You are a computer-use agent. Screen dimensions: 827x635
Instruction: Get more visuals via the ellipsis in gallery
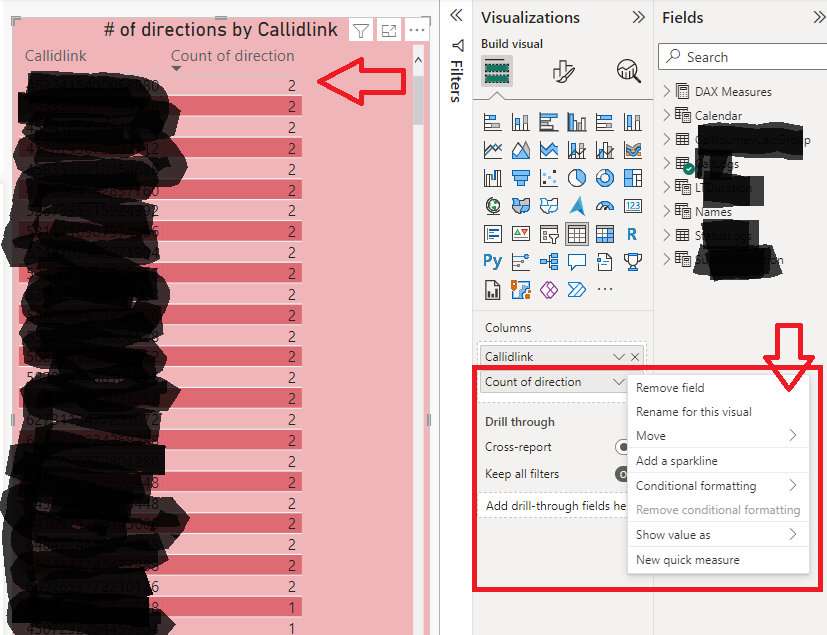[605, 289]
